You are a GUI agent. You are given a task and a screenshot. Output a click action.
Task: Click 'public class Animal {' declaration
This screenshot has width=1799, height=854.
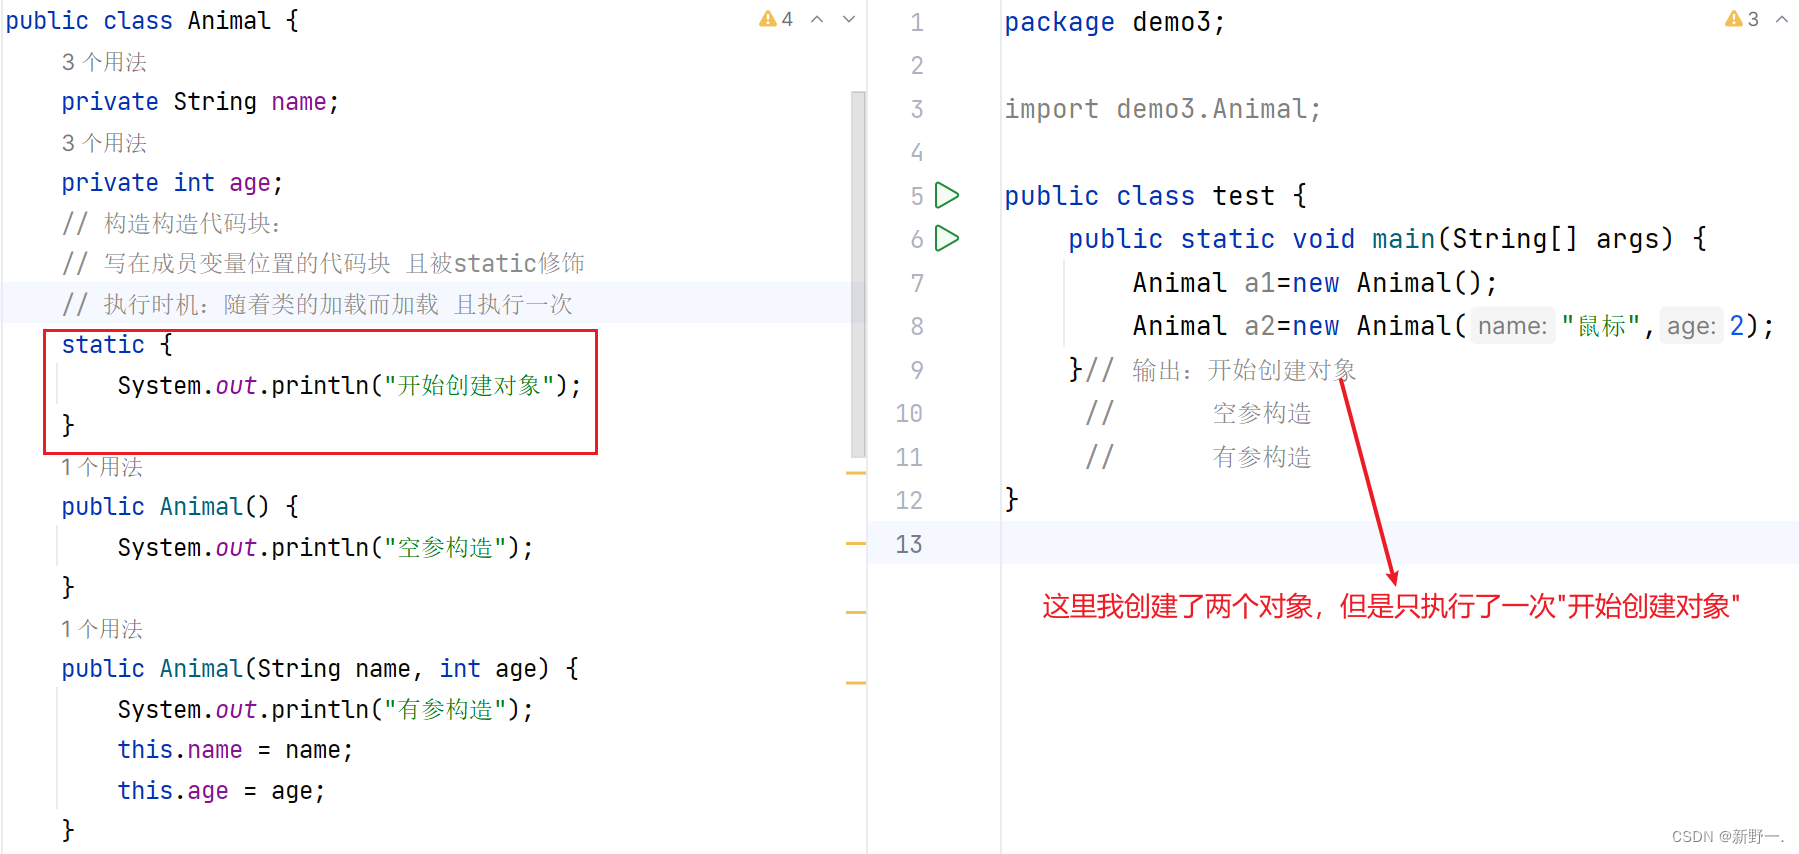152,21
